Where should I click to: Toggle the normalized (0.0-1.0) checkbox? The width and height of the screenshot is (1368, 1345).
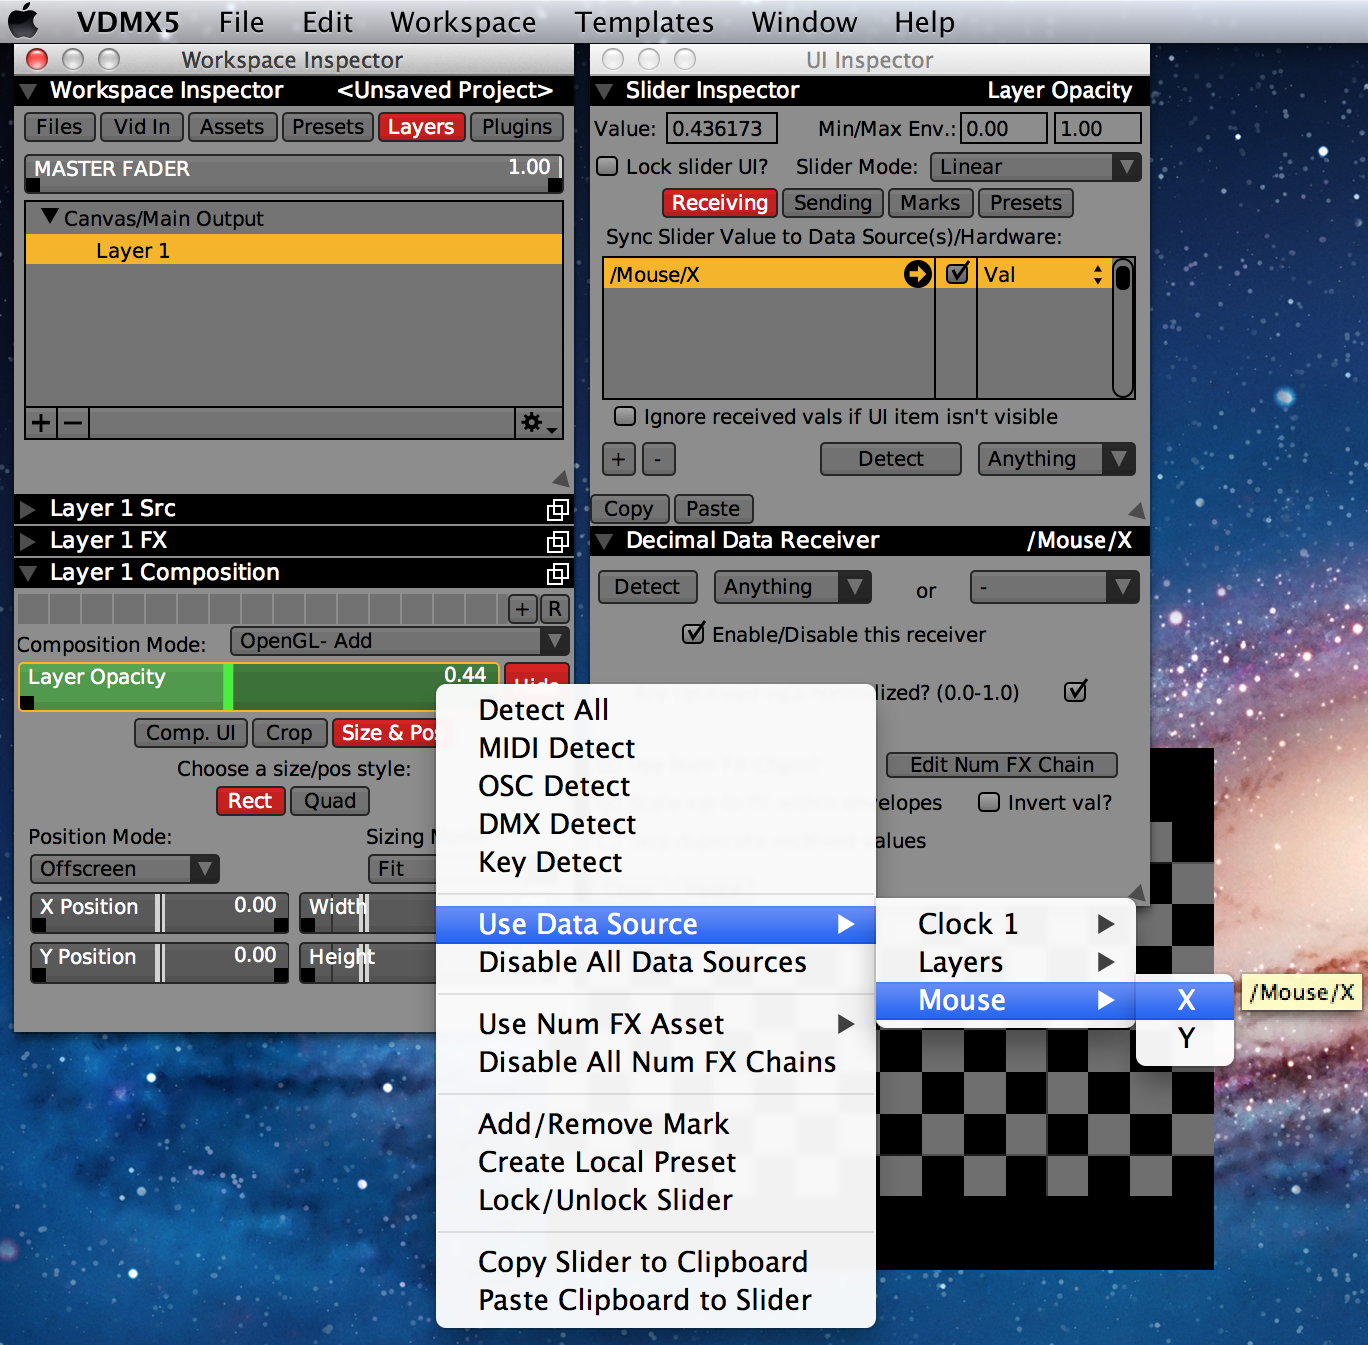click(1075, 691)
